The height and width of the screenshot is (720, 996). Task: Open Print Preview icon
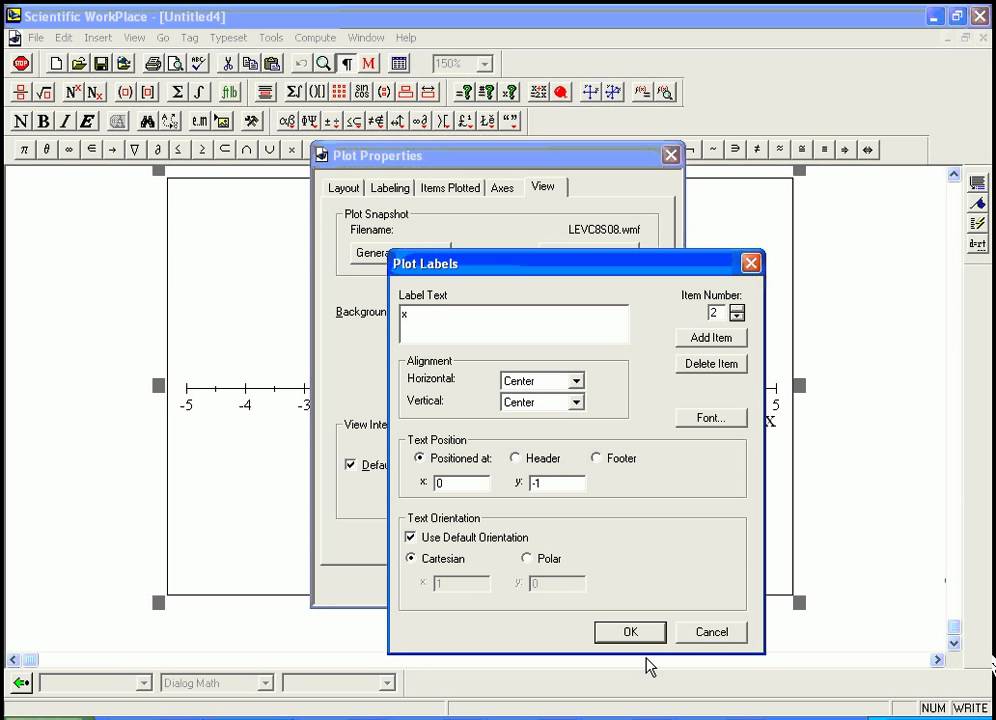click(175, 64)
